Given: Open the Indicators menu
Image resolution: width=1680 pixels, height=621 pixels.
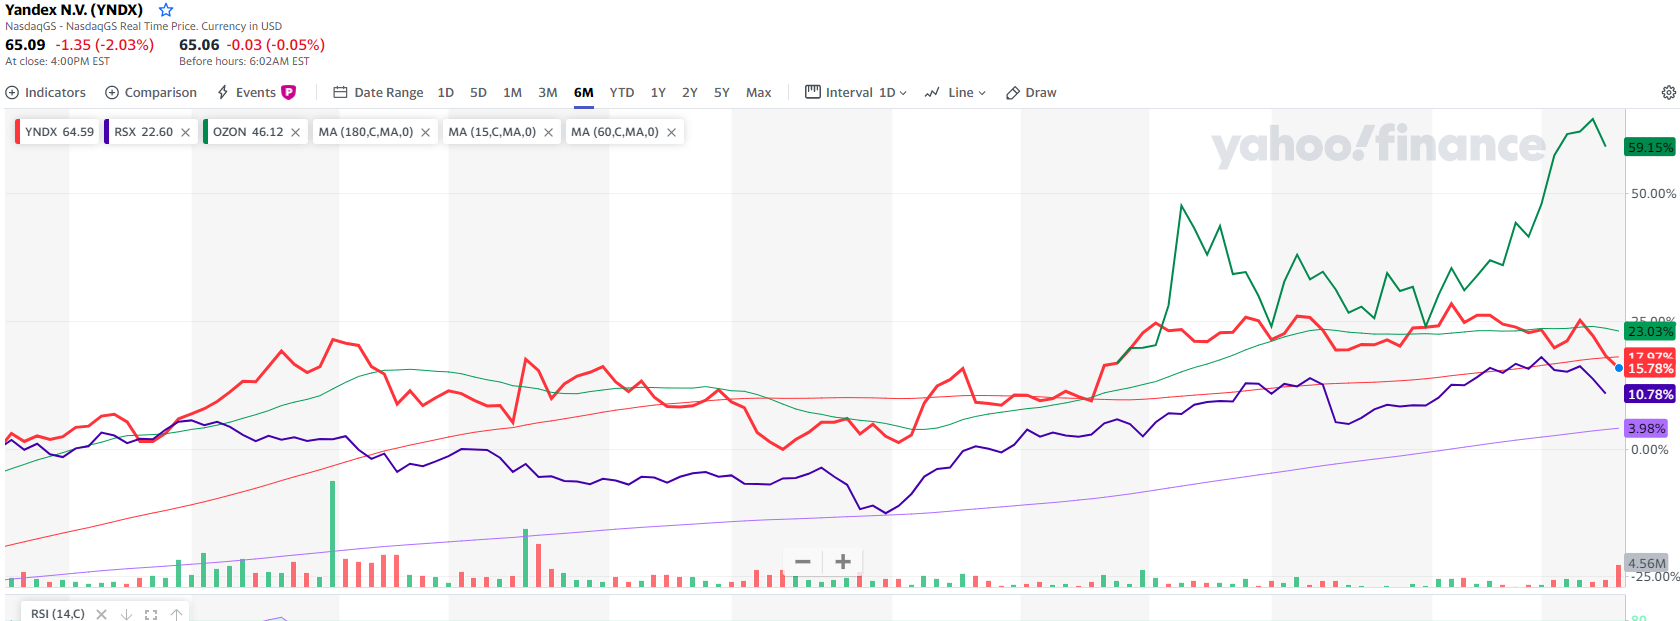Looking at the screenshot, I should click(46, 92).
